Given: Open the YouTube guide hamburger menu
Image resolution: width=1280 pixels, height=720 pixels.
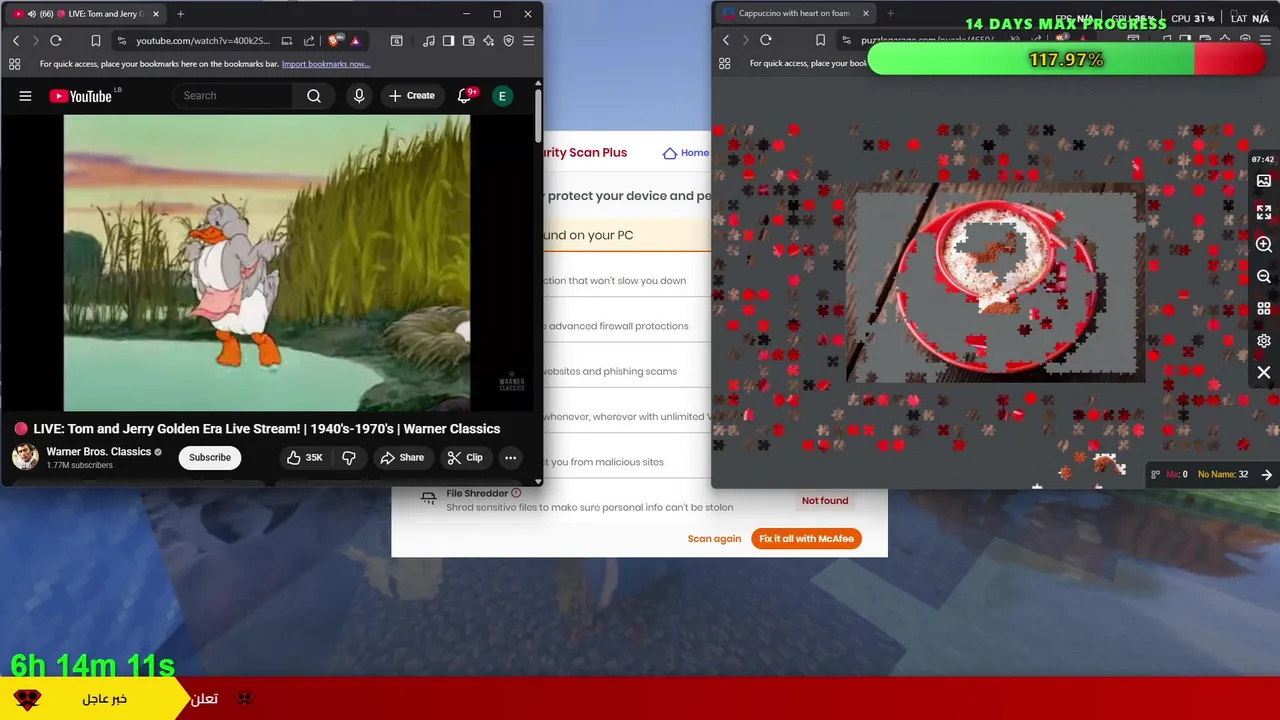Looking at the screenshot, I should click(x=25, y=96).
